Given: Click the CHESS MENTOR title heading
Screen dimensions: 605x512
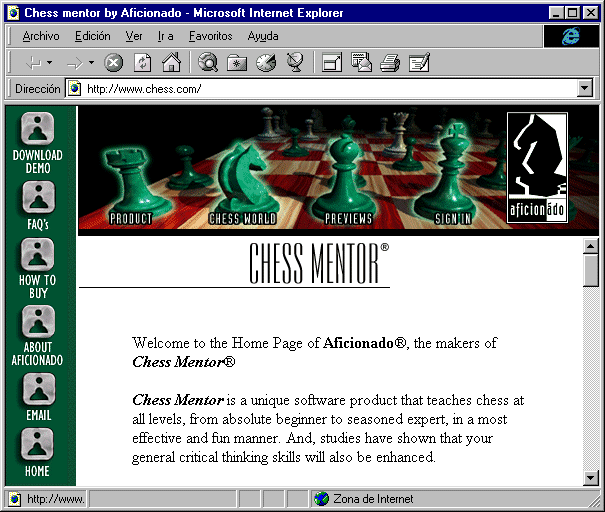Looking at the screenshot, I should pos(319,263).
